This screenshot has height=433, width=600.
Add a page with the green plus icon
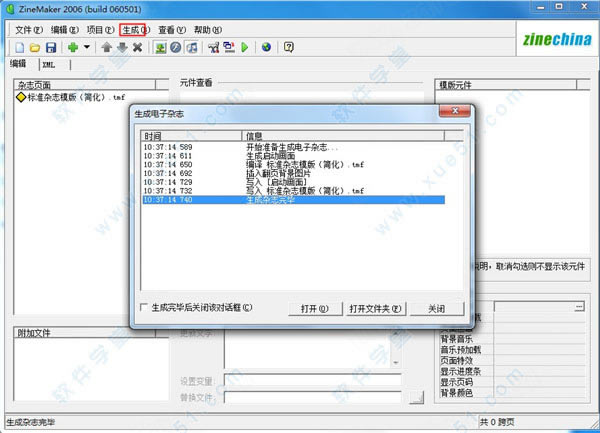tap(73, 47)
